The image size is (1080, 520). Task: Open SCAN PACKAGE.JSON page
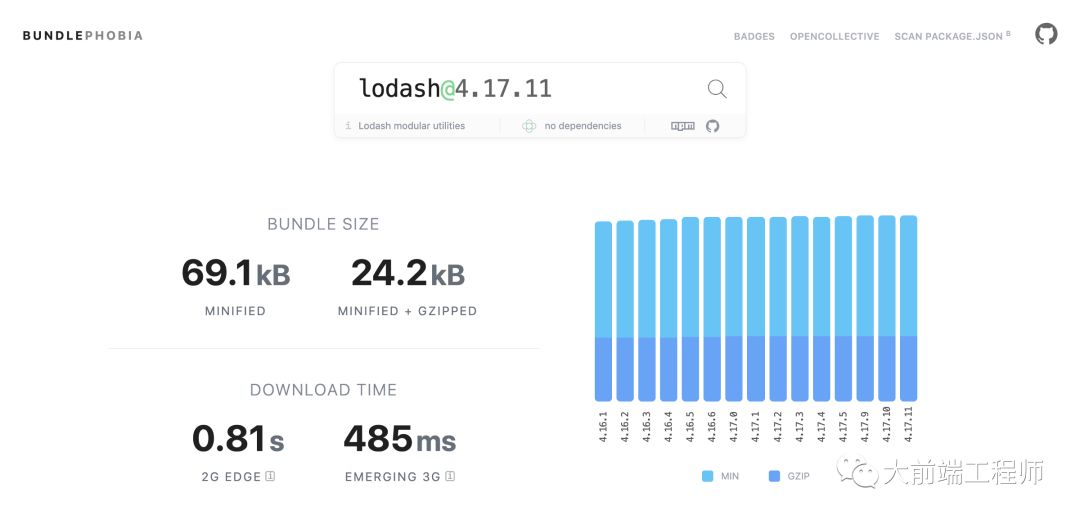953,36
